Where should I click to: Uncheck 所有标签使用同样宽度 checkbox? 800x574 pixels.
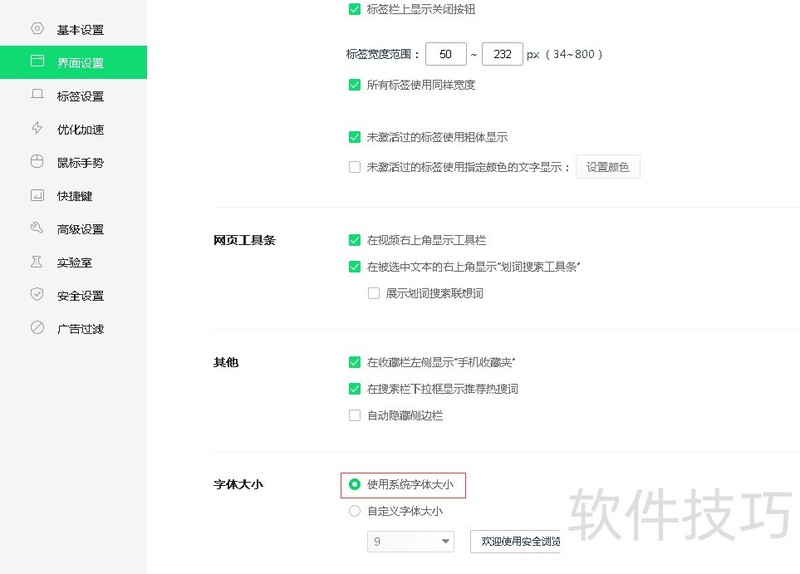(x=354, y=85)
